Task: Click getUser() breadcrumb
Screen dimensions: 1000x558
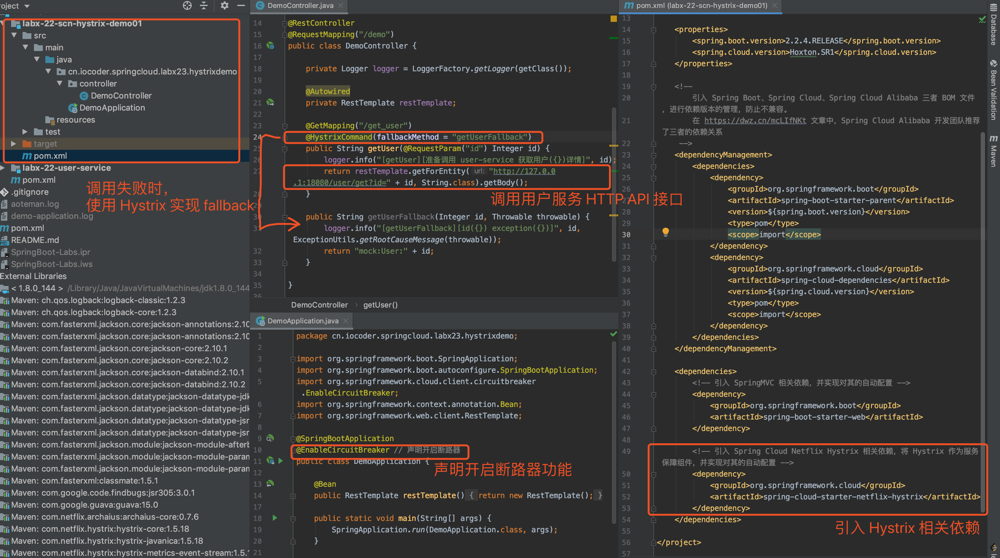Action: pos(380,305)
